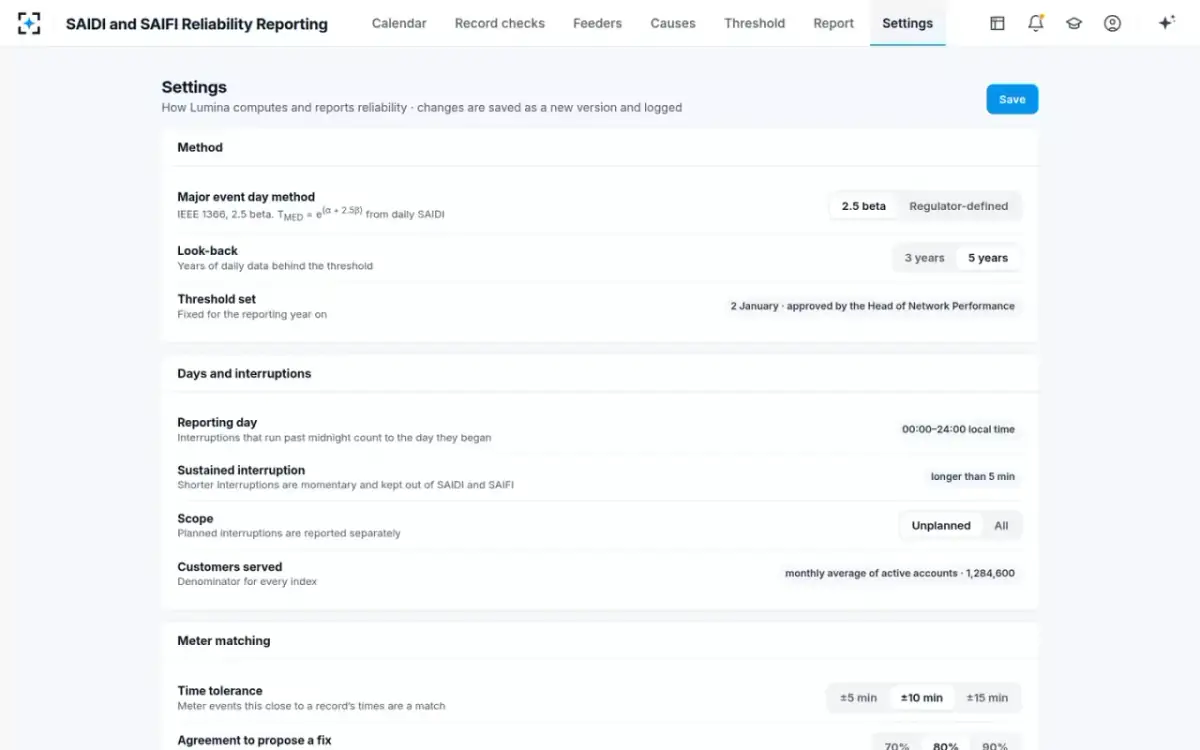Screen dimensions: 1200x750
Task: Switch to the Feeders tab
Action: coord(597,23)
